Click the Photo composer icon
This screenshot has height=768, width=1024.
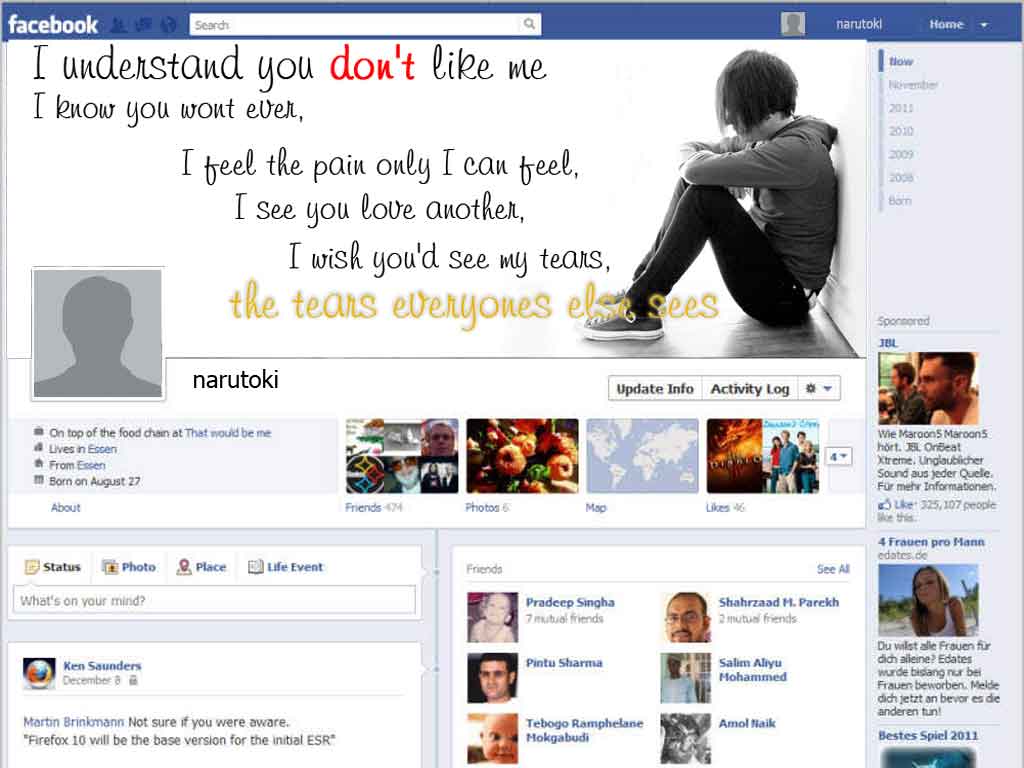pyautogui.click(x=110, y=567)
